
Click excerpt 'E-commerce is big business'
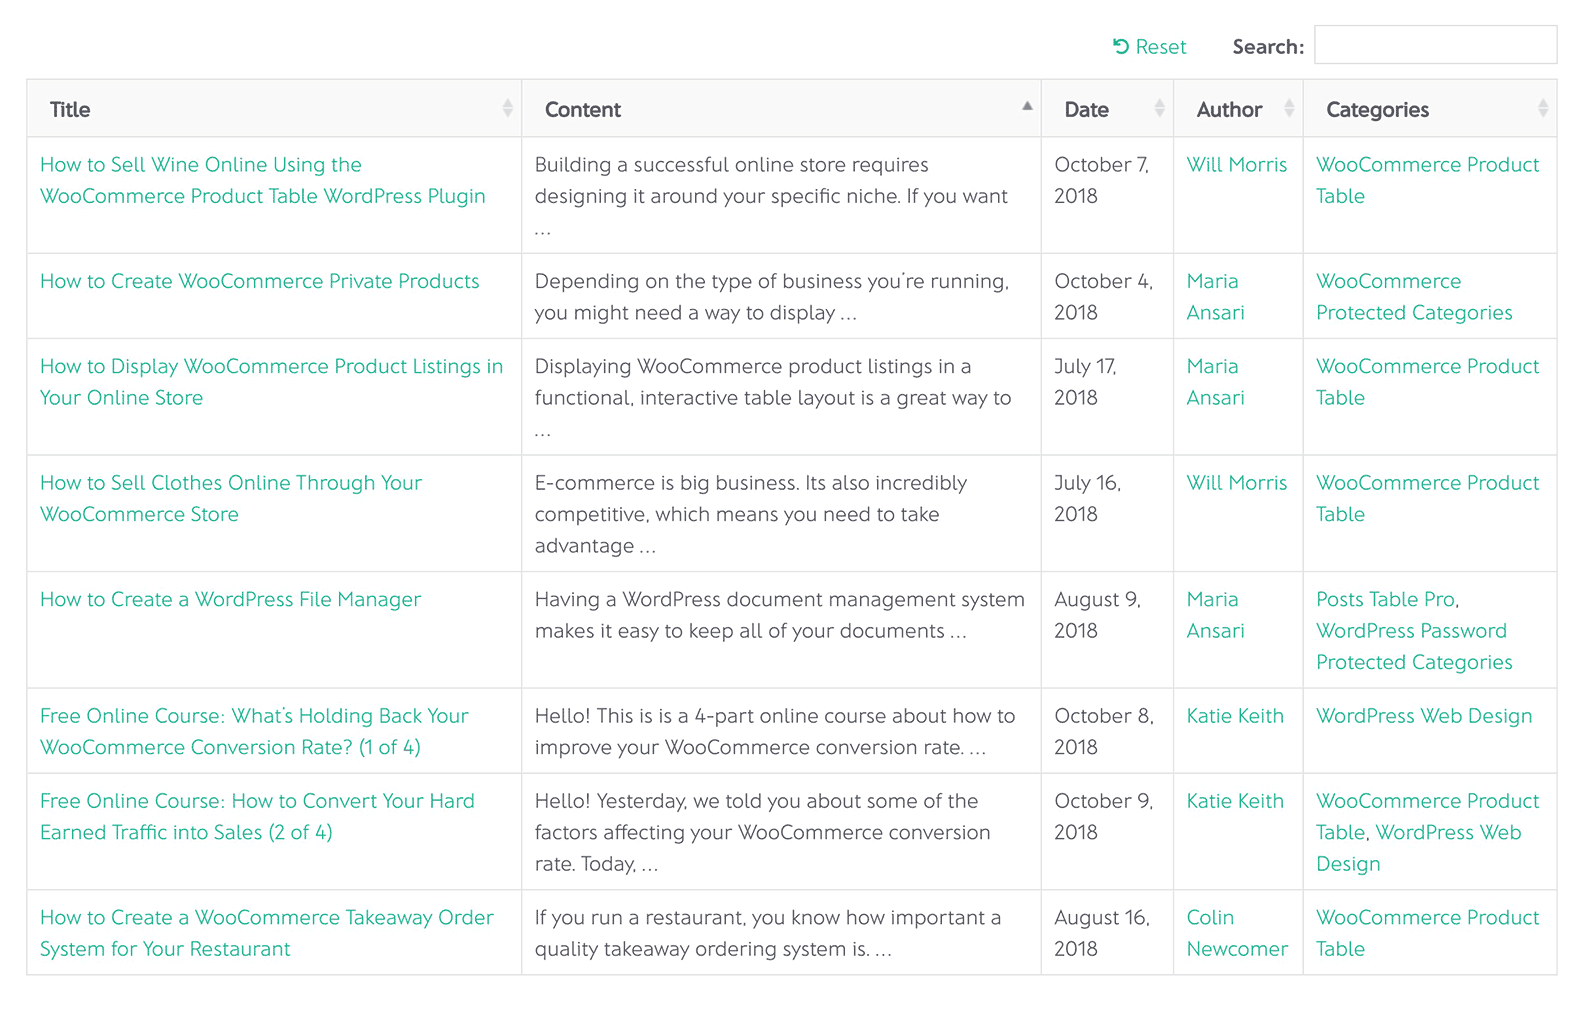[x=751, y=514]
